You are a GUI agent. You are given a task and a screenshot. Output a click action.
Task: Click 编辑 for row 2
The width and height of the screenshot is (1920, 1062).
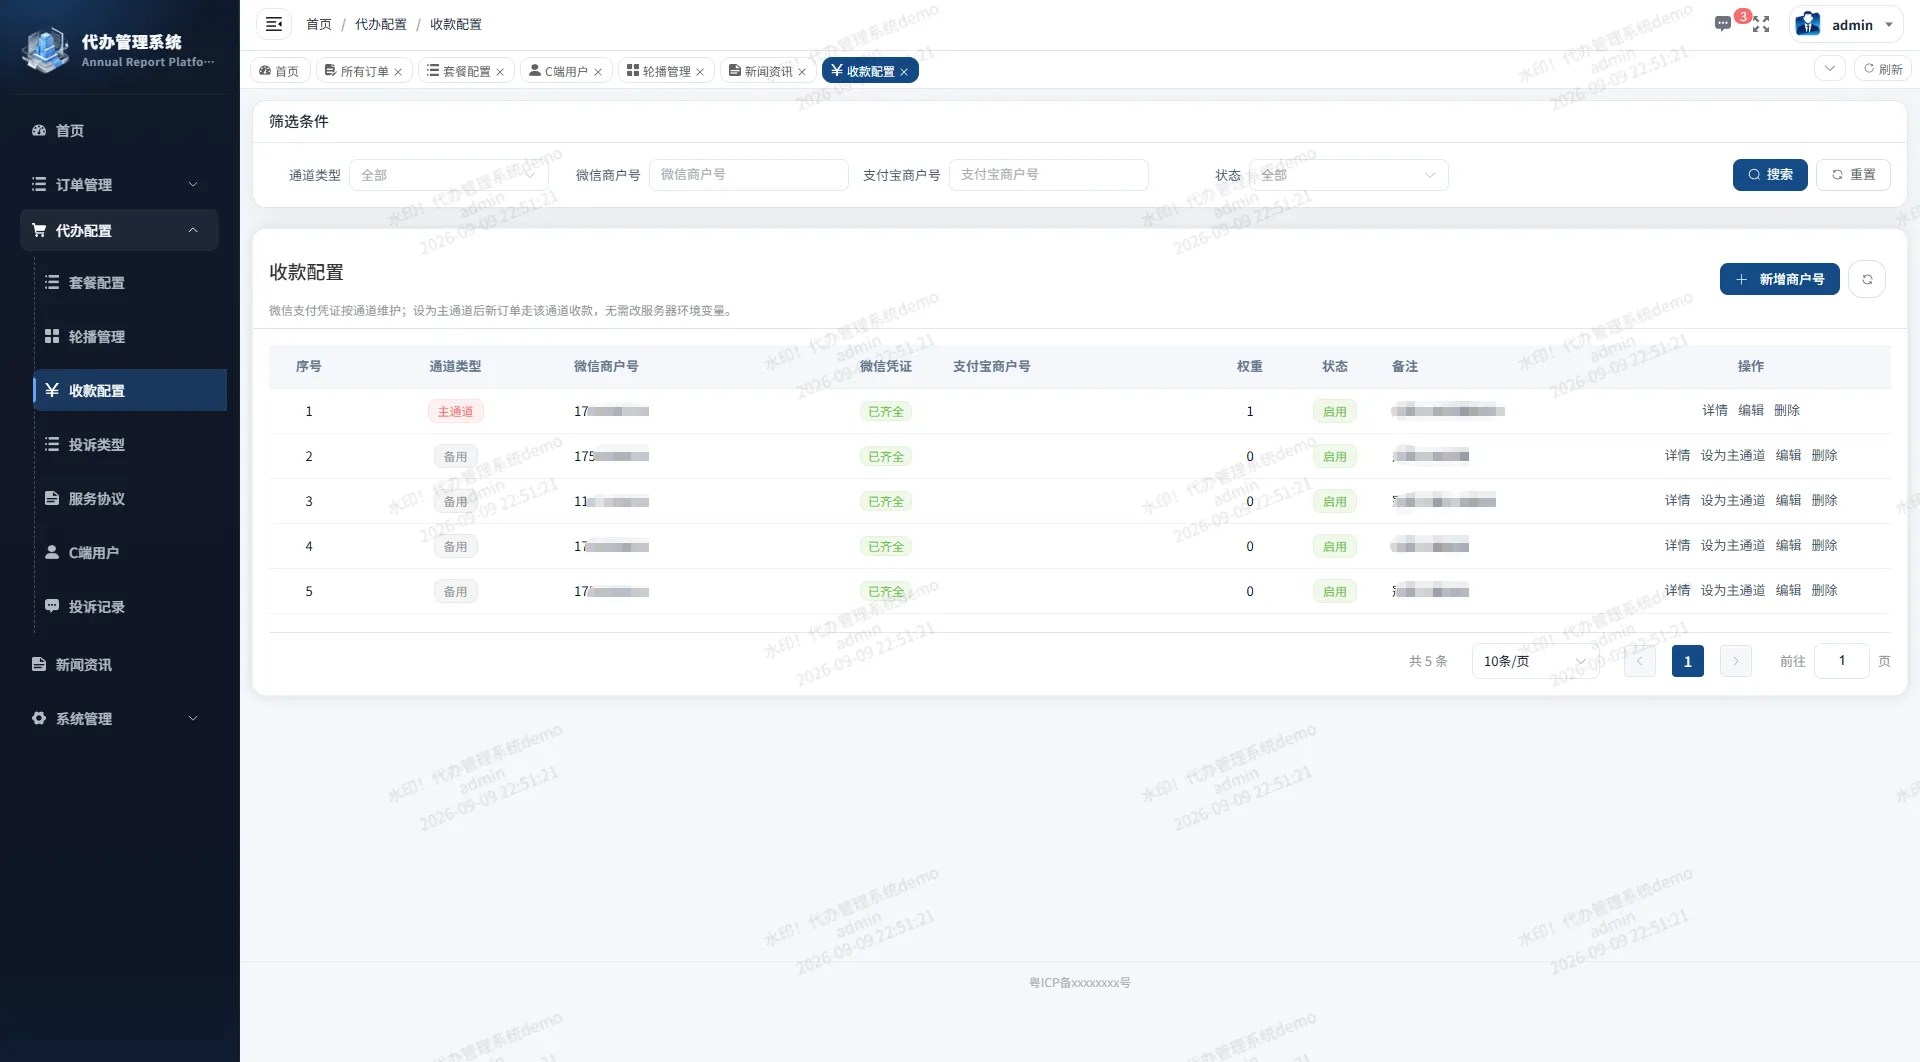[1788, 455]
